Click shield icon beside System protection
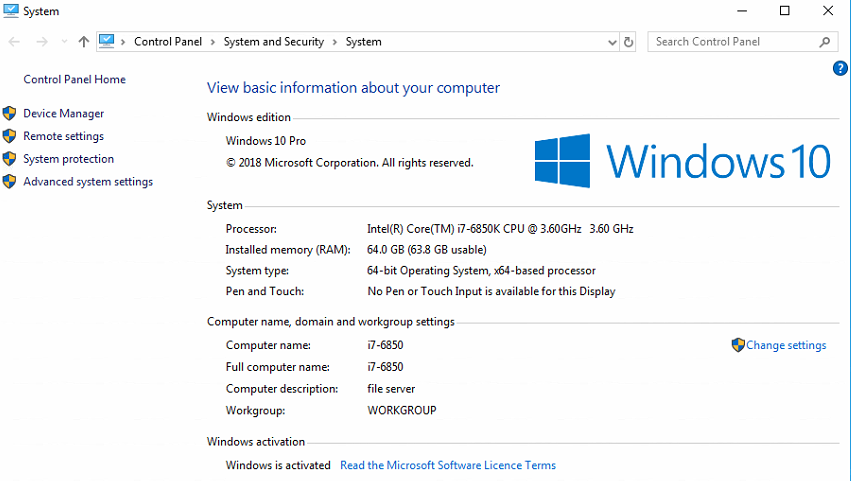 point(9,159)
